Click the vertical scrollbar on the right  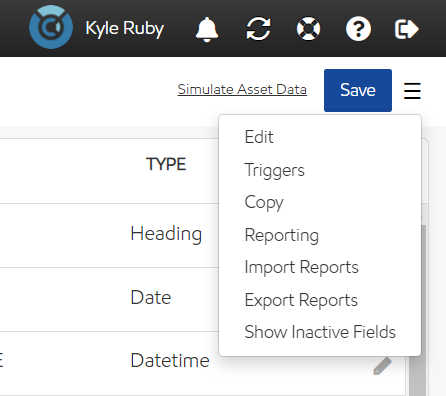418,309
